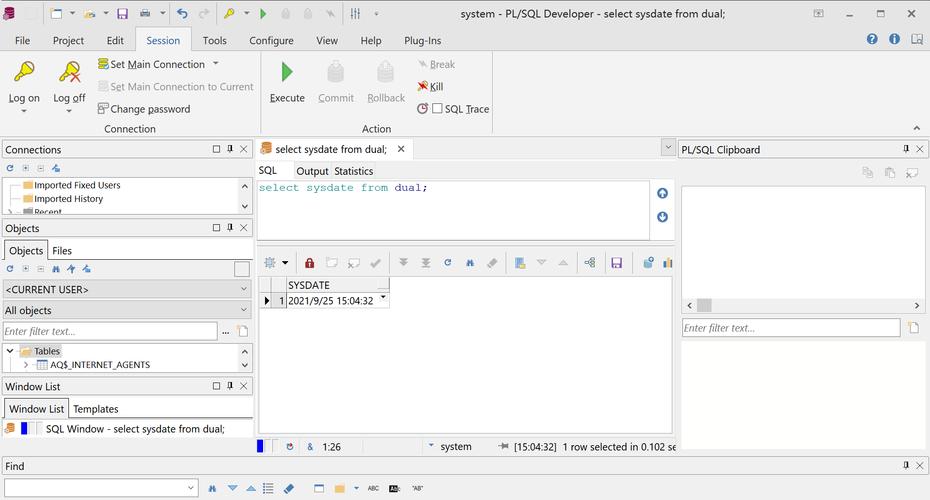Click the Refresh icon in the result grid toolbar
This screenshot has width=930, height=500.
tap(448, 263)
